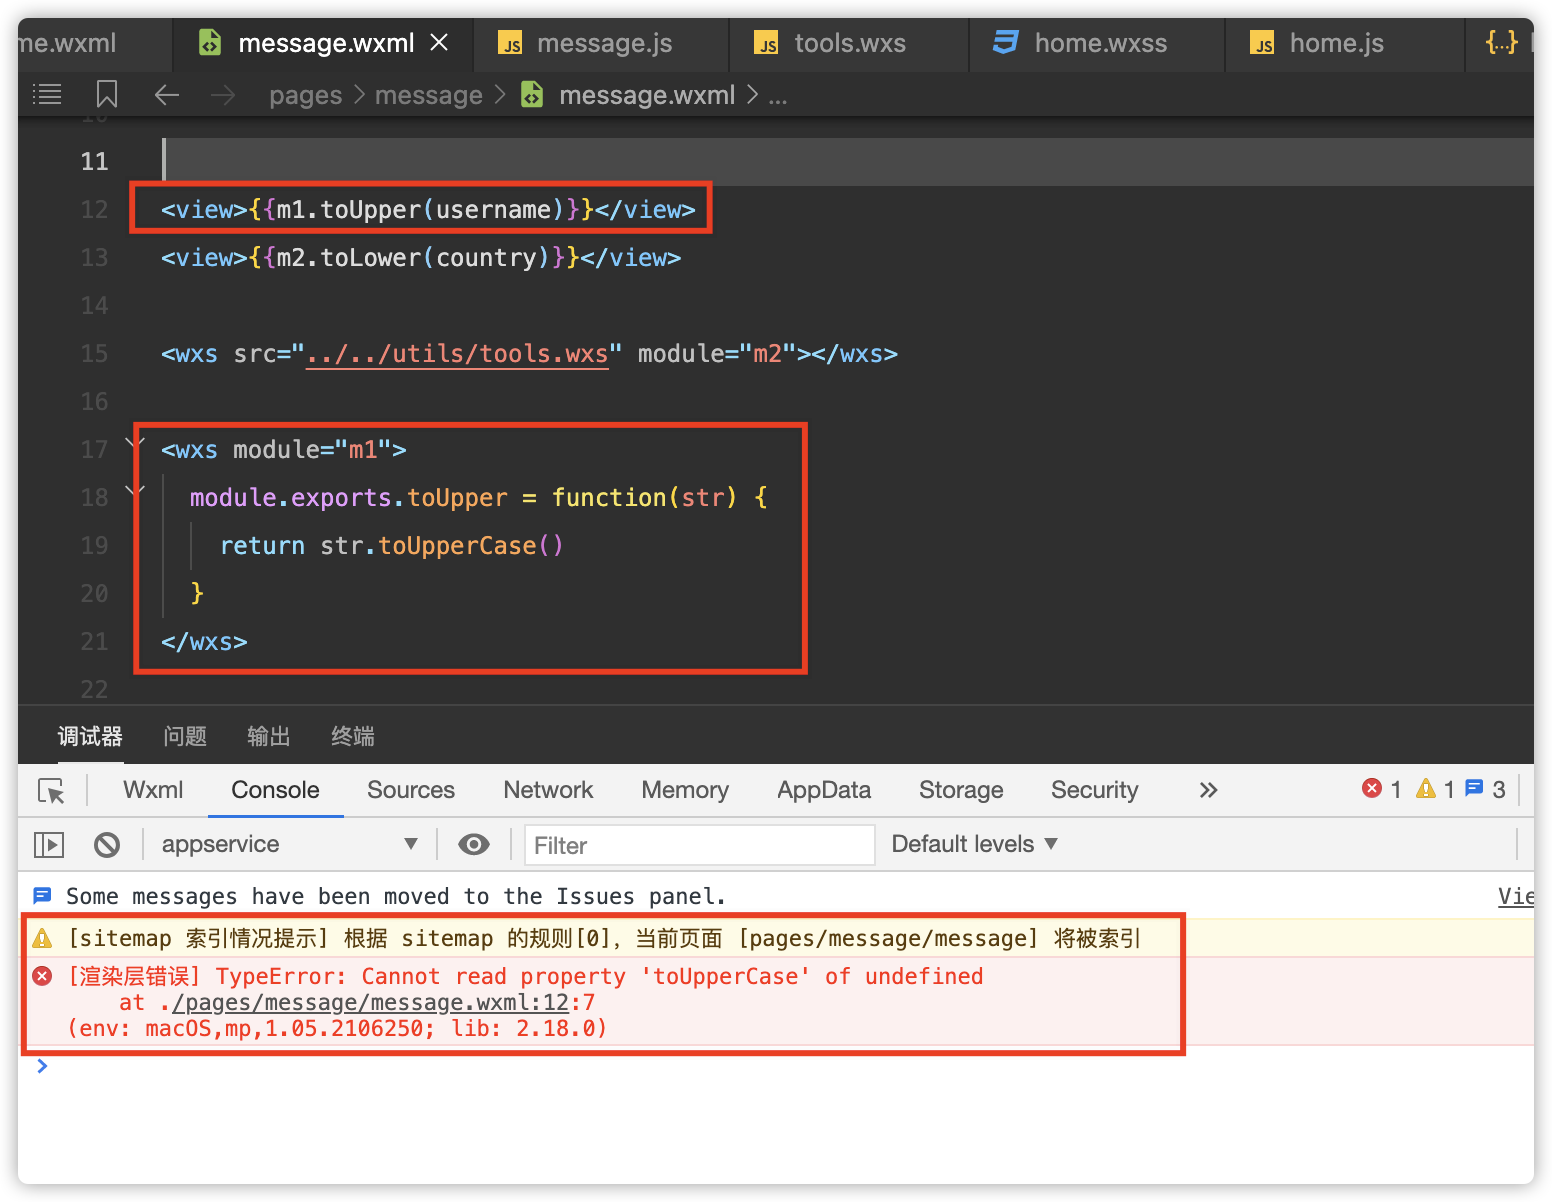Click the play panel icon left of the clear button

[x=48, y=844]
